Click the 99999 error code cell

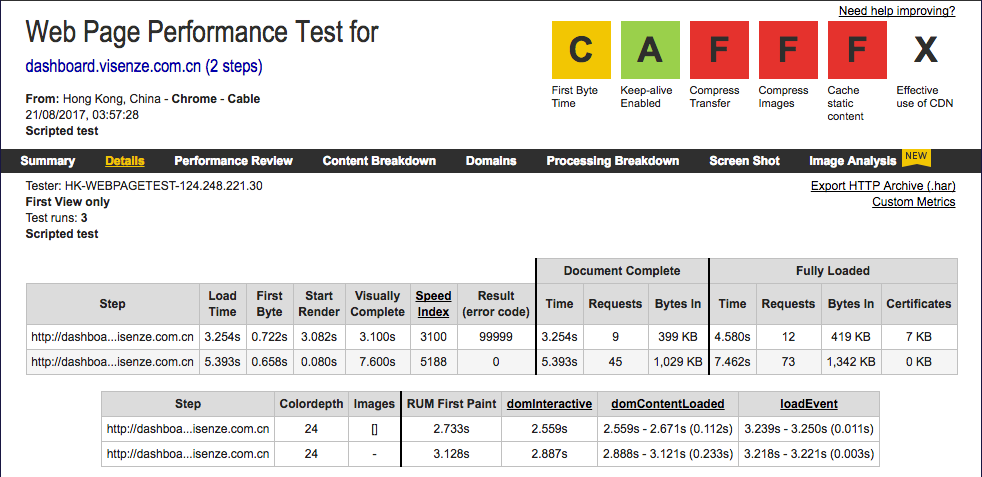click(496, 337)
